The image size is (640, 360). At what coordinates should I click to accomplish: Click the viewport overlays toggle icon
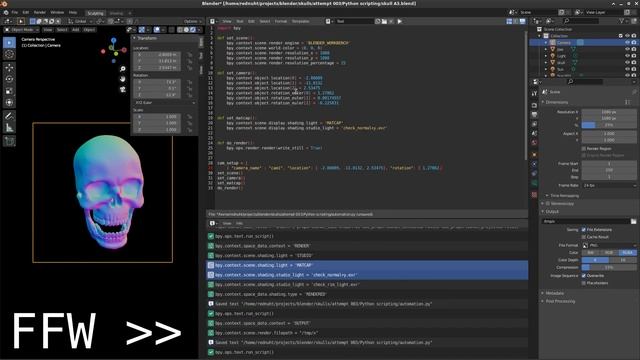157,30
